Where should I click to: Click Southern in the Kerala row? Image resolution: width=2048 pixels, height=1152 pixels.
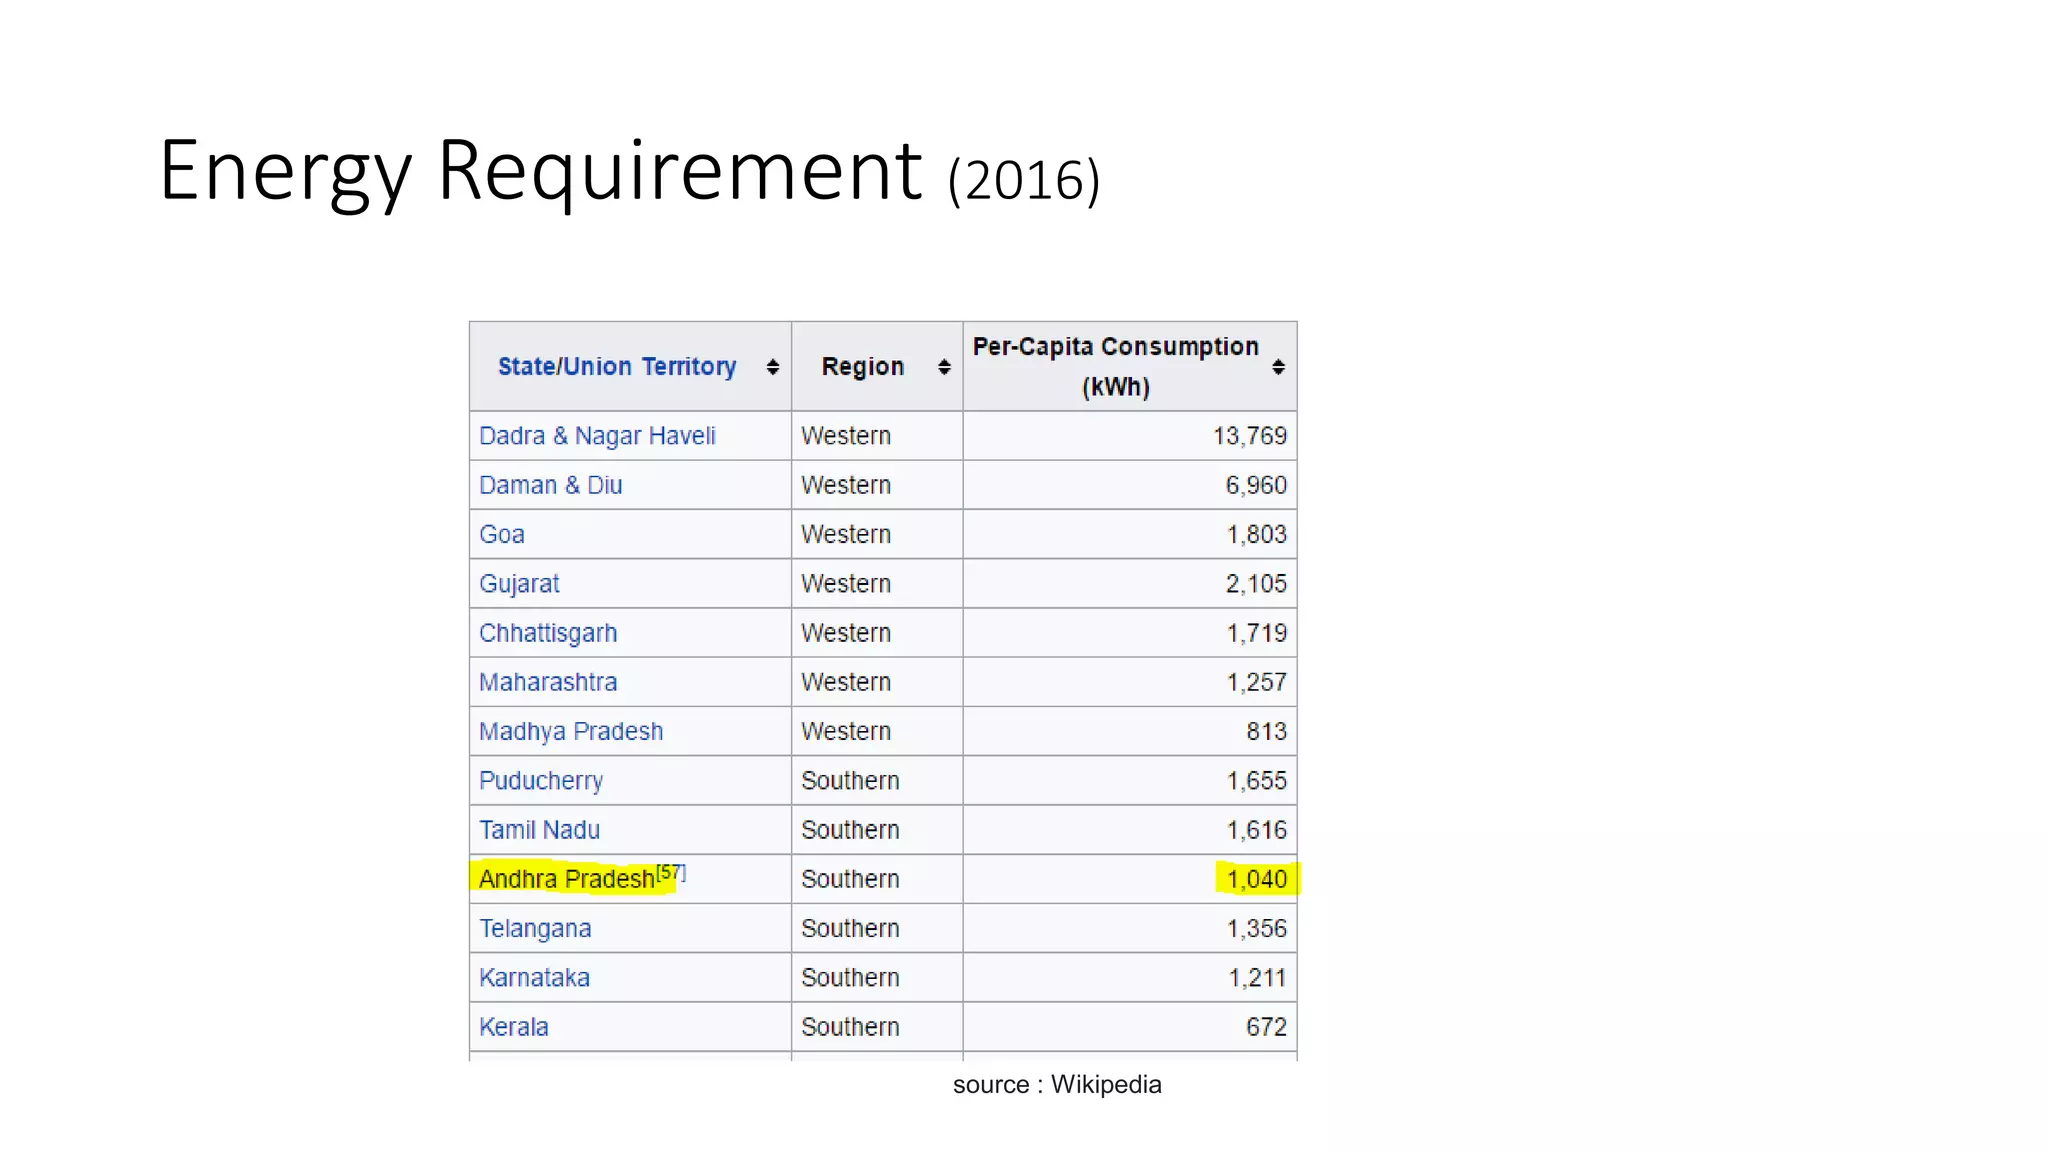850,1027
